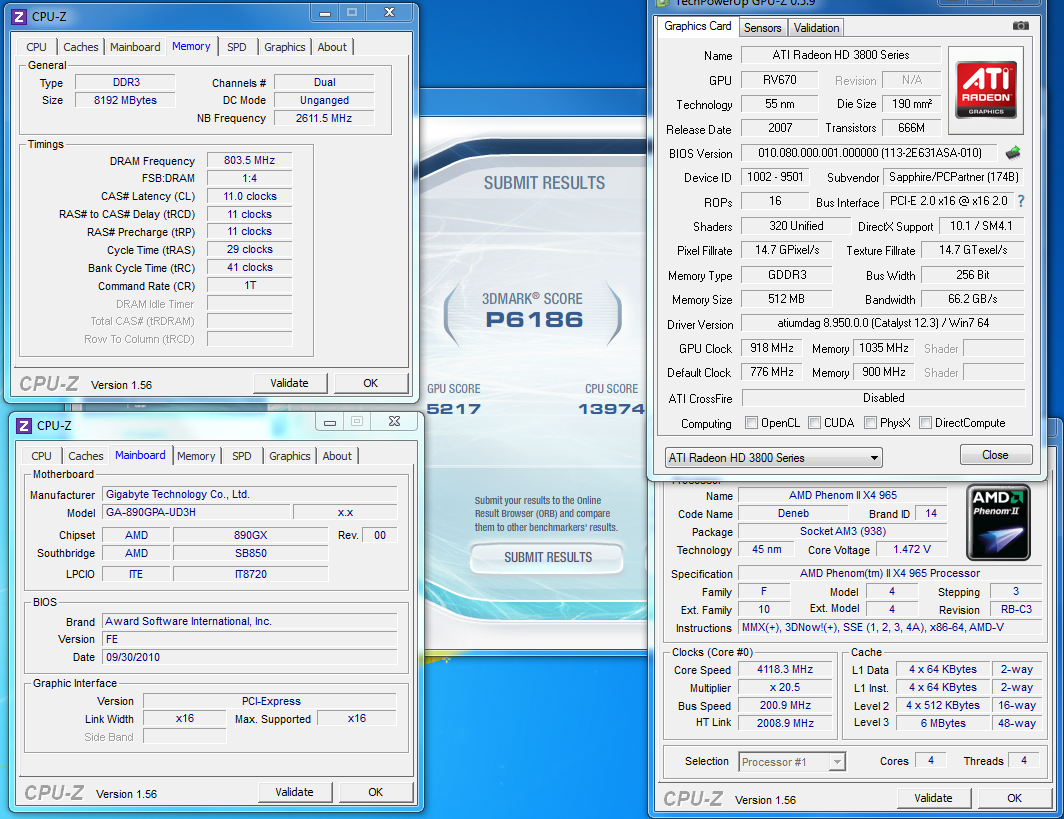Switch to Validation tab in GPU-Z
Image resolution: width=1064 pixels, height=819 pixels.
[x=816, y=28]
